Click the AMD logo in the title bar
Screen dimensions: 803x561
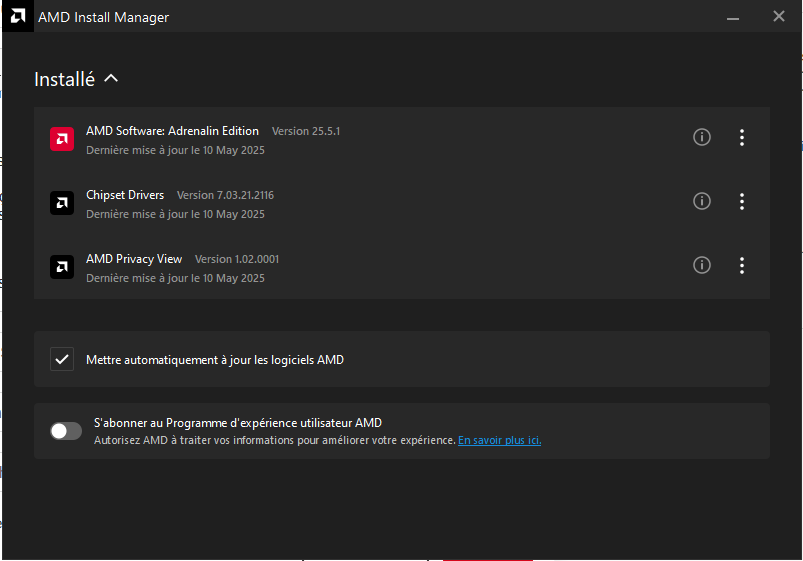pos(18,16)
